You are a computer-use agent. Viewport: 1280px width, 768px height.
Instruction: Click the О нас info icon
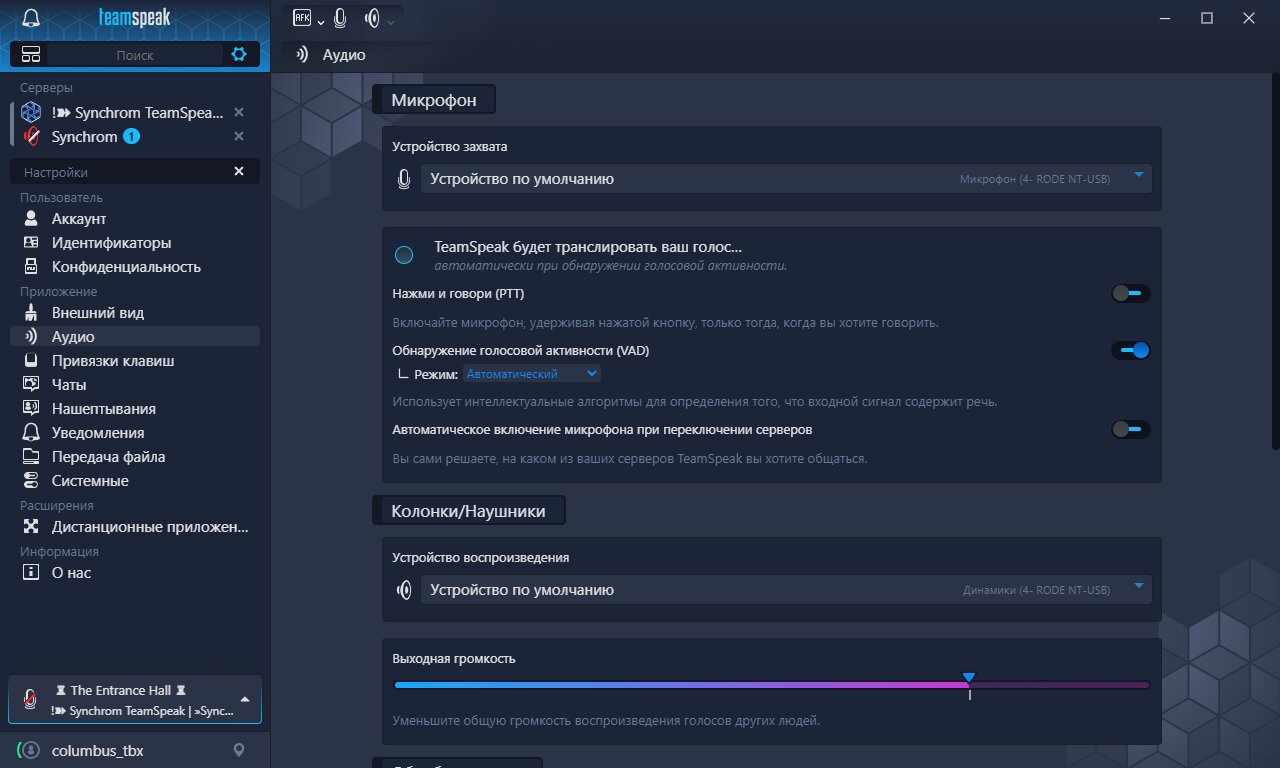click(x=31, y=572)
